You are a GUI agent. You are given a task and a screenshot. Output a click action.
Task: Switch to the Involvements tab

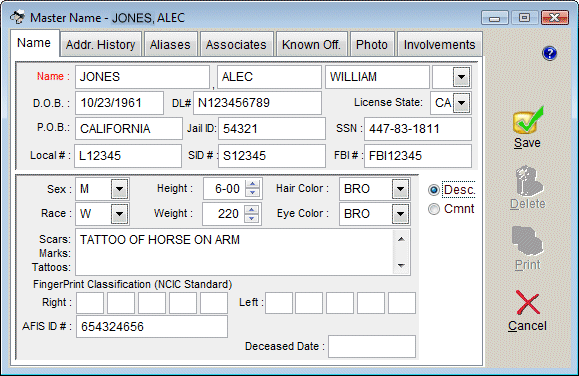[439, 45]
